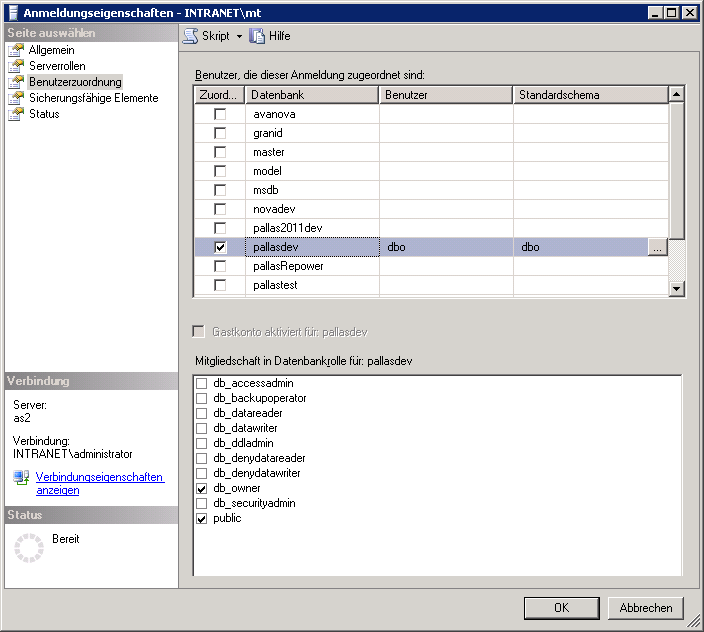Confirm the dialog with OK
The height and width of the screenshot is (632, 704).
coord(561,608)
